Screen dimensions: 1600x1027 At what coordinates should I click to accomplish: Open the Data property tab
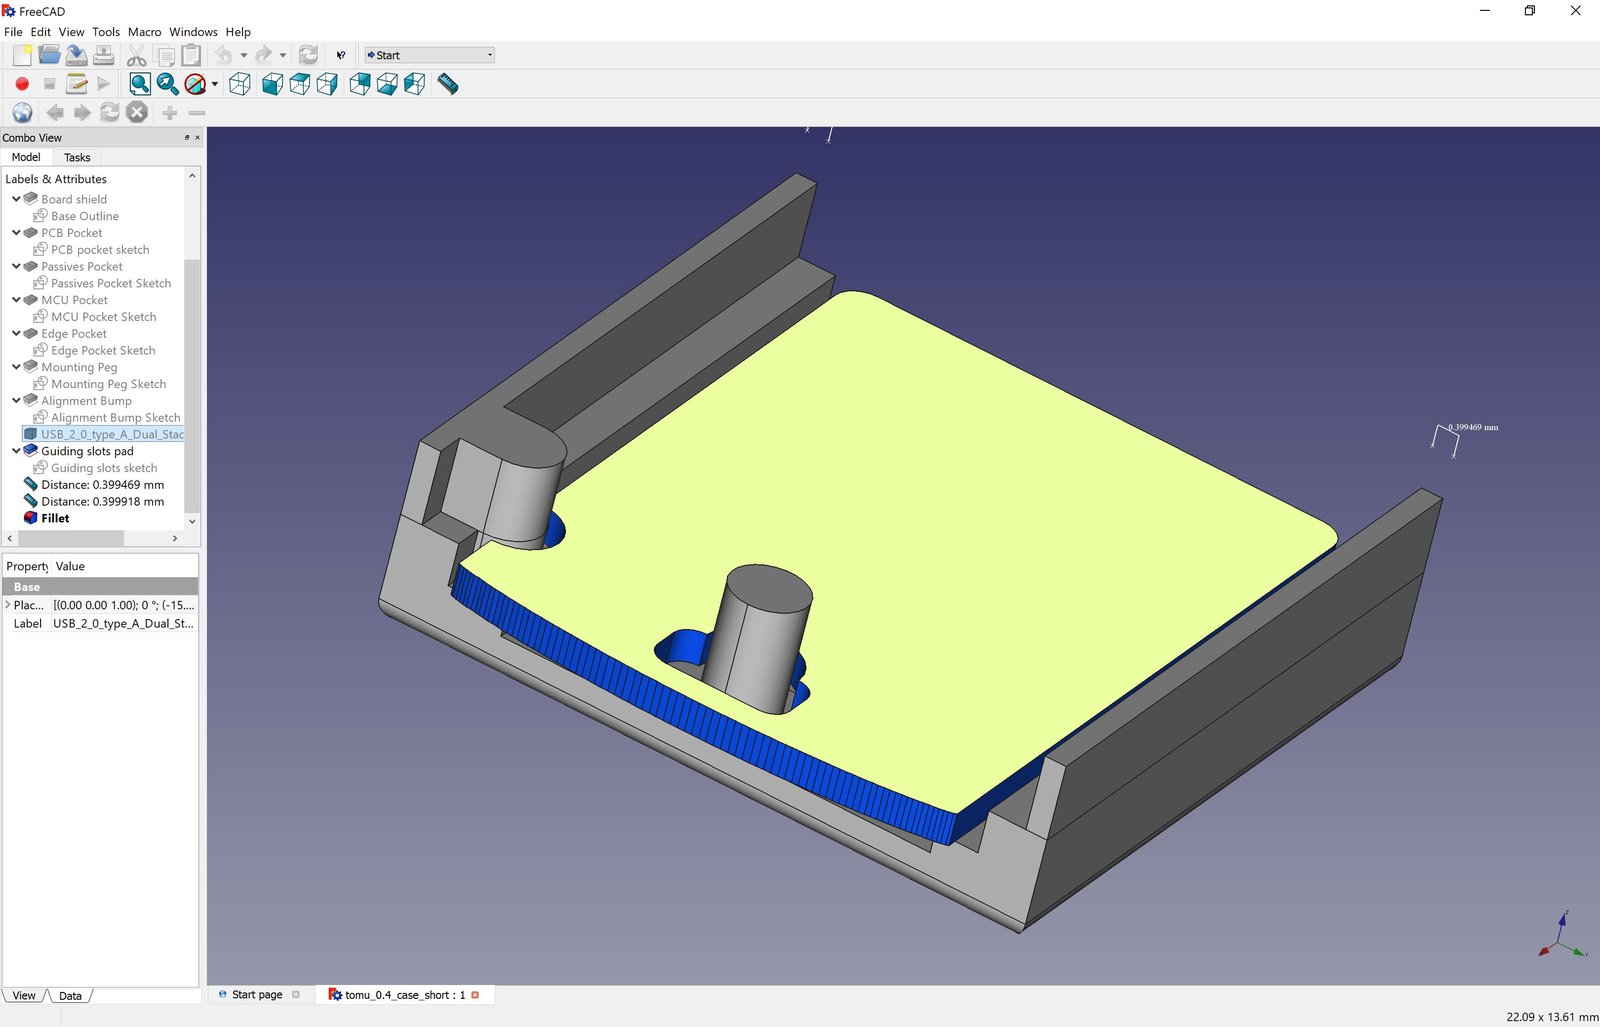(x=70, y=996)
